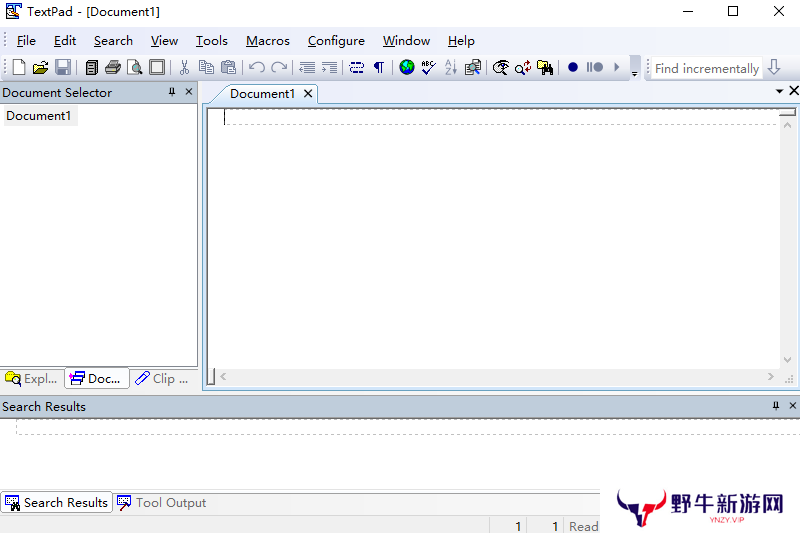
Task: Open the Configure menu
Action: [336, 41]
